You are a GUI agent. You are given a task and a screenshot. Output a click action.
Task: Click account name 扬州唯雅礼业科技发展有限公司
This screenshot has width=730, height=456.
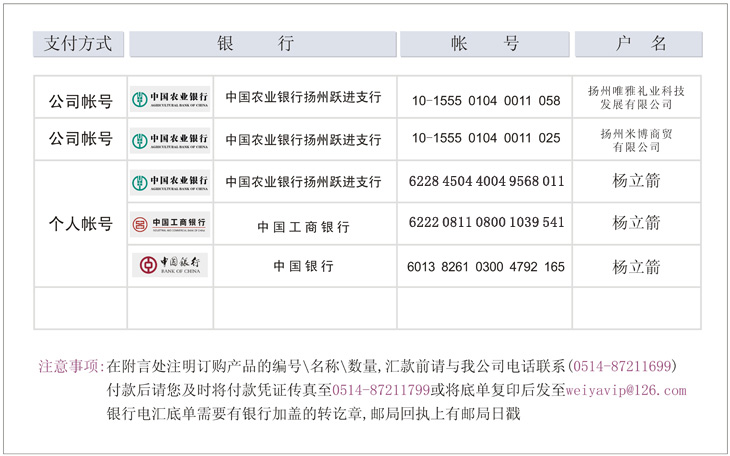(637, 97)
